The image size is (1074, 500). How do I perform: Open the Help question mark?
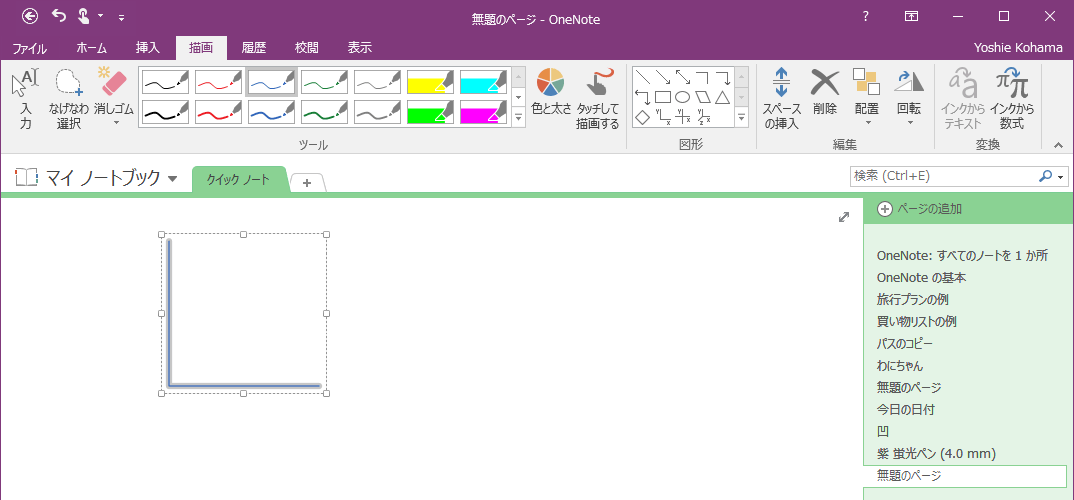pyautogui.click(x=866, y=16)
